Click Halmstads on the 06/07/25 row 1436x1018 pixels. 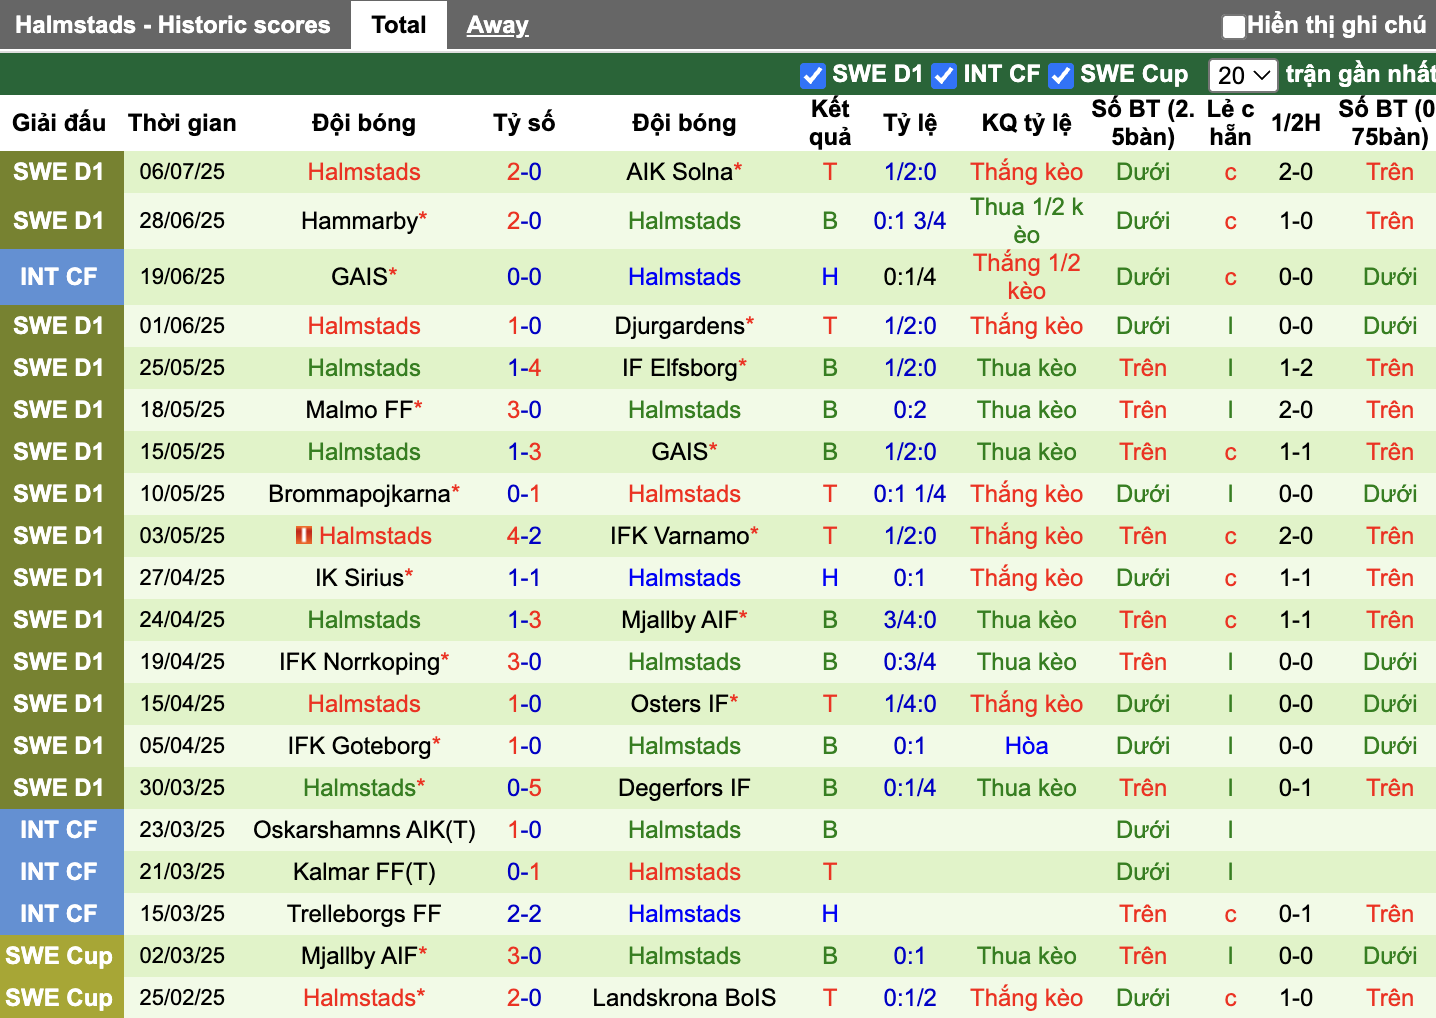[364, 172]
